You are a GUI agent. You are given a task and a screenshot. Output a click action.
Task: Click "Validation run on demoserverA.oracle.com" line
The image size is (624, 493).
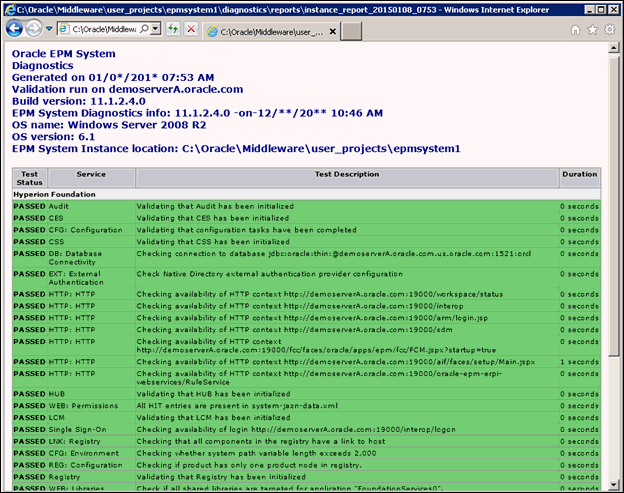(x=127, y=89)
